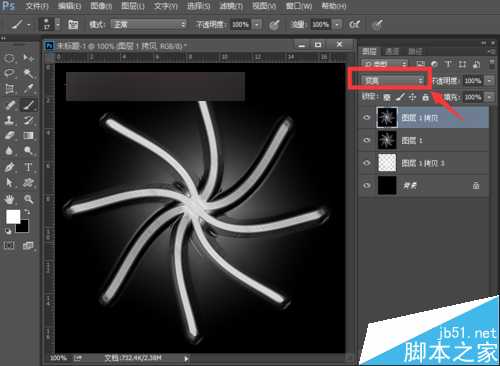Select the Lasso tool
Screen dimensions: 500x366
pos(9,73)
